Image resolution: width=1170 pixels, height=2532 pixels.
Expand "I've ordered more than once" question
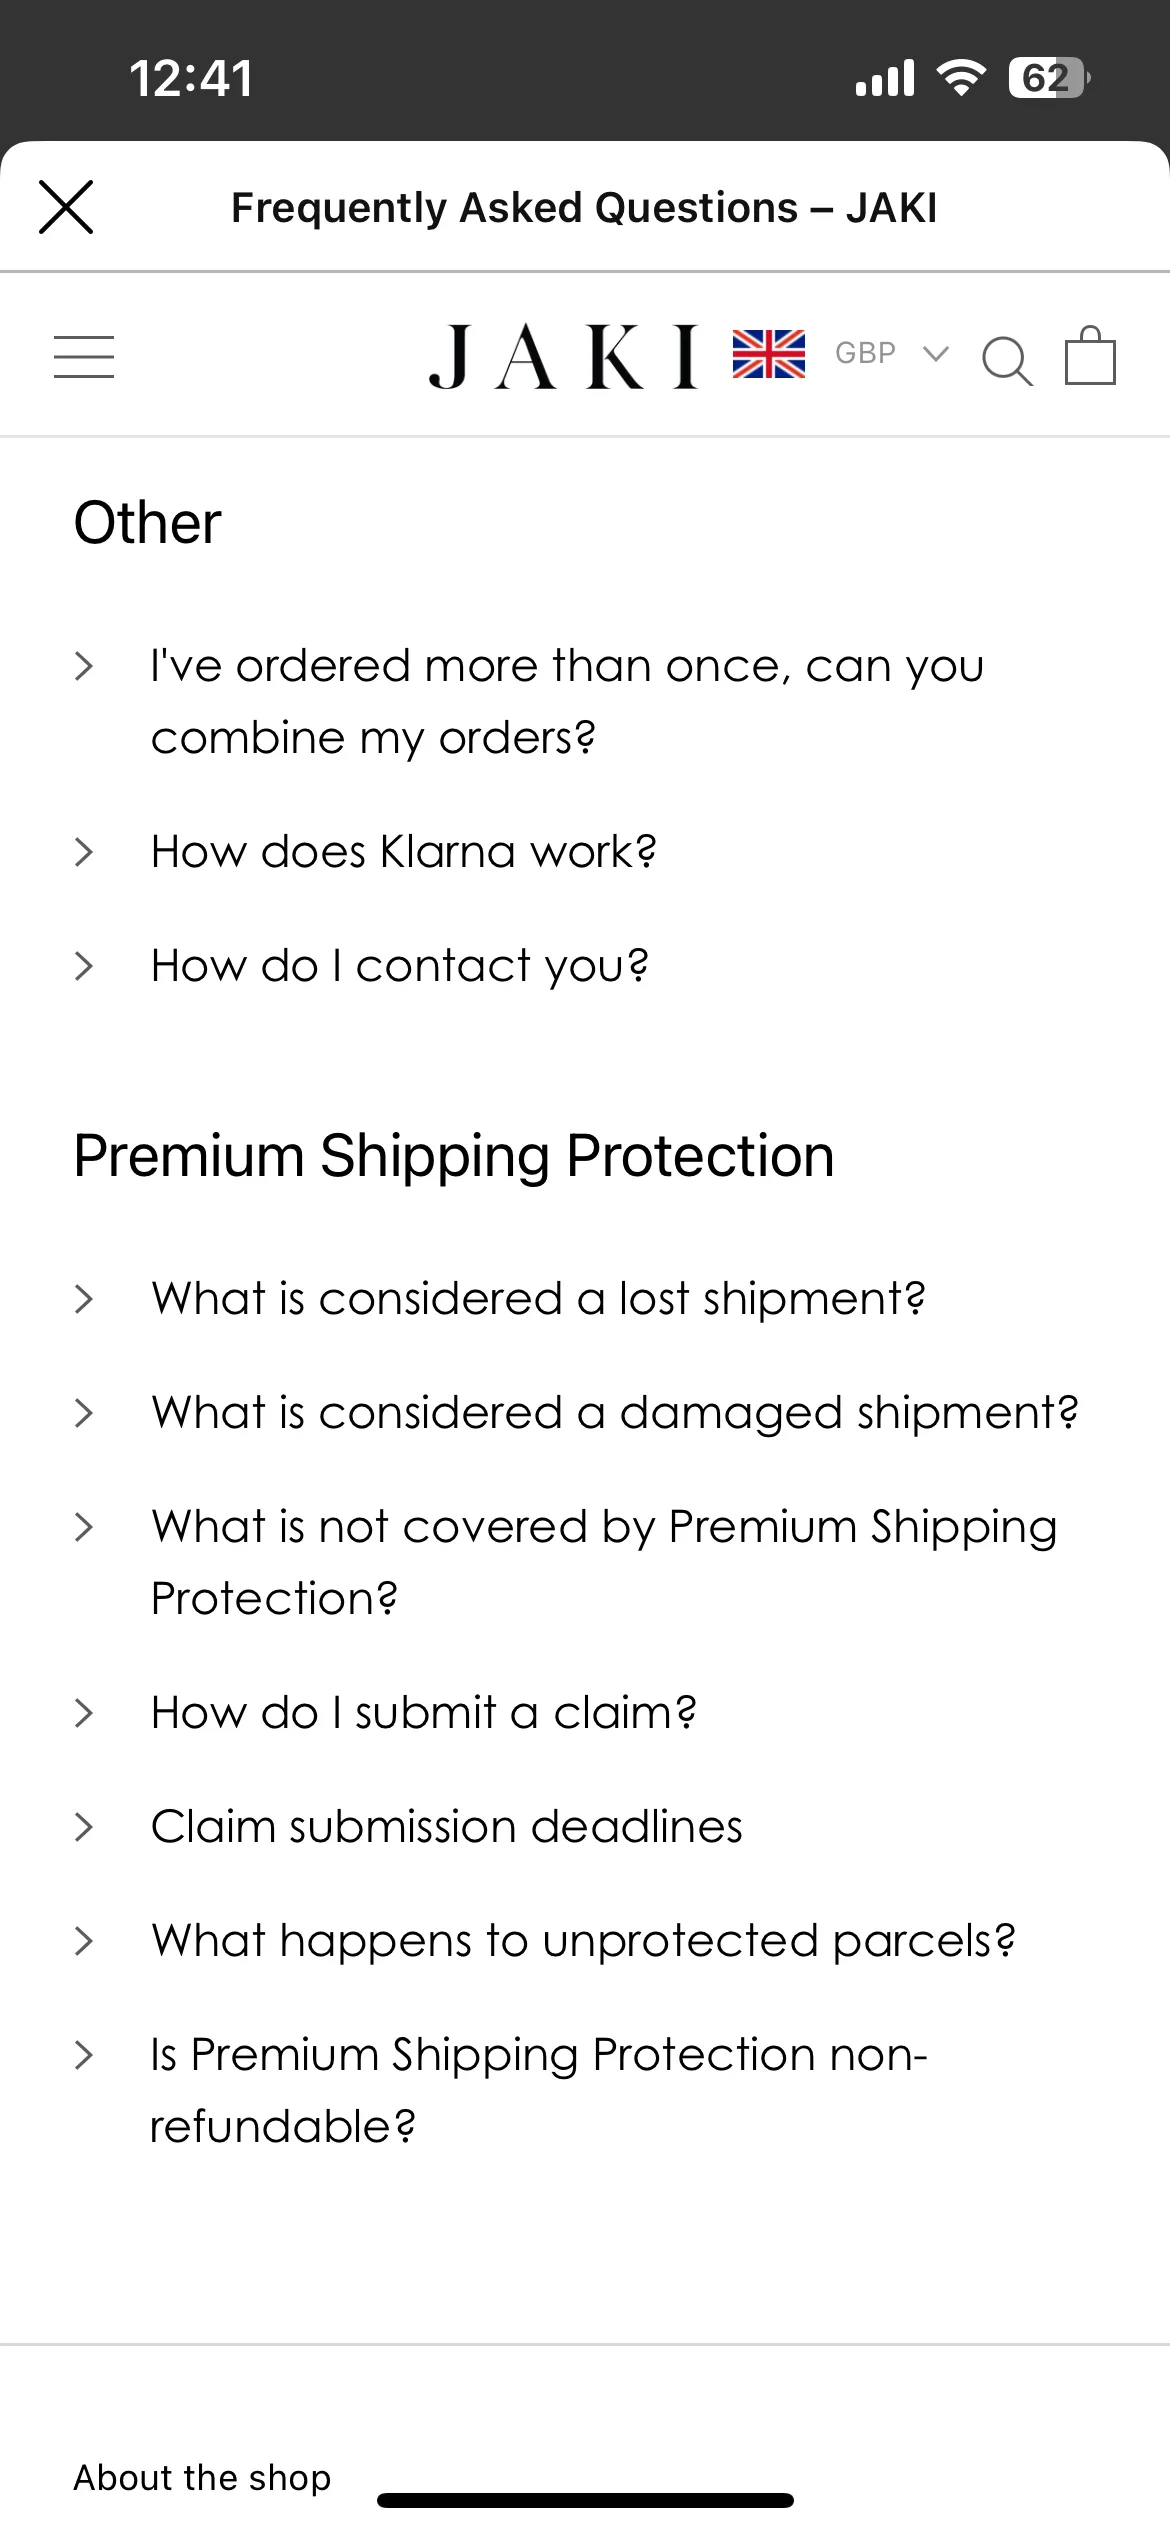pyautogui.click(x=567, y=701)
